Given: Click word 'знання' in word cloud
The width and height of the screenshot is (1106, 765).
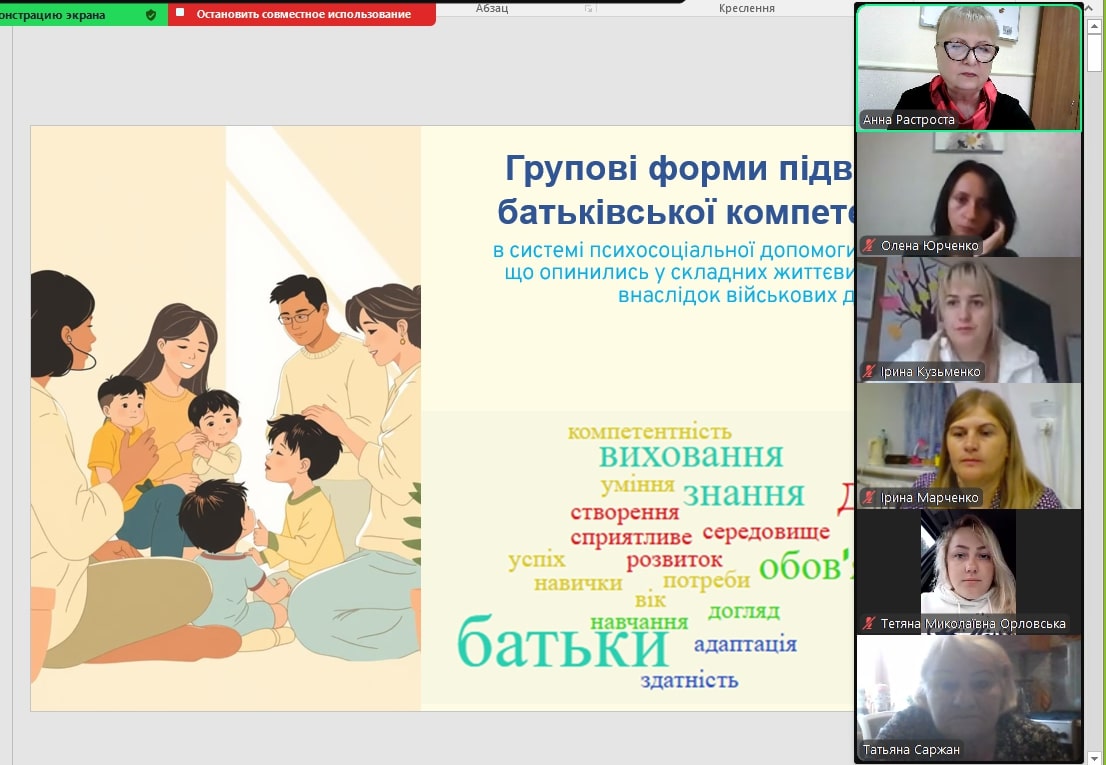Looking at the screenshot, I should [x=743, y=494].
